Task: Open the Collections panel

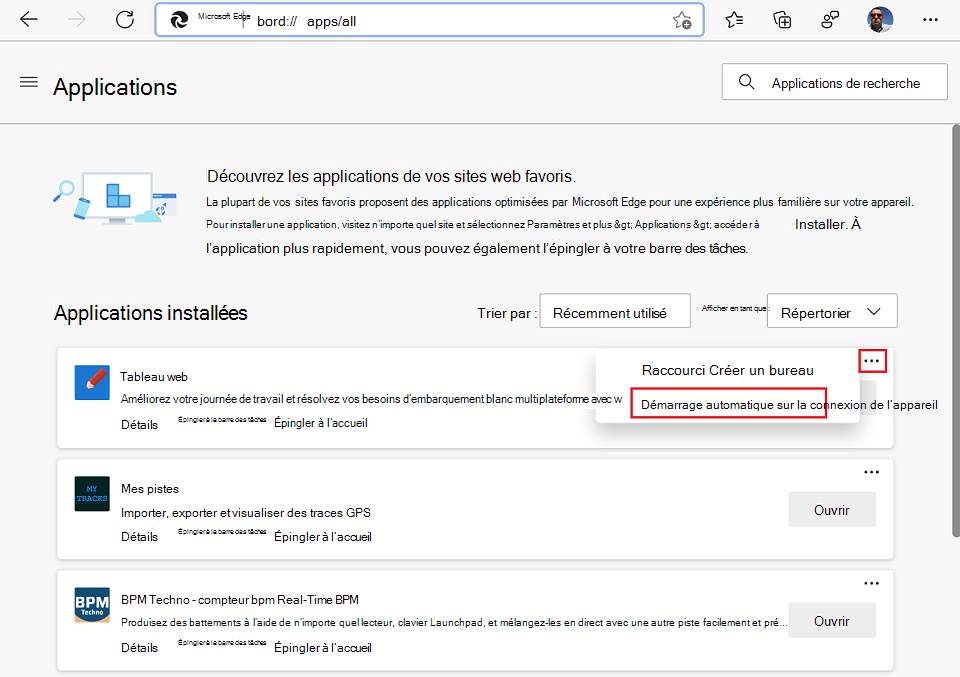Action: [x=782, y=19]
